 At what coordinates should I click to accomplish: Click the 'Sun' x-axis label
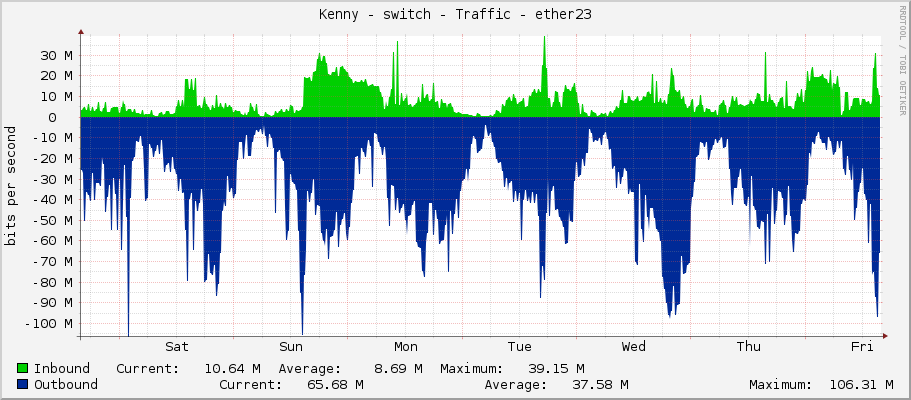point(291,347)
